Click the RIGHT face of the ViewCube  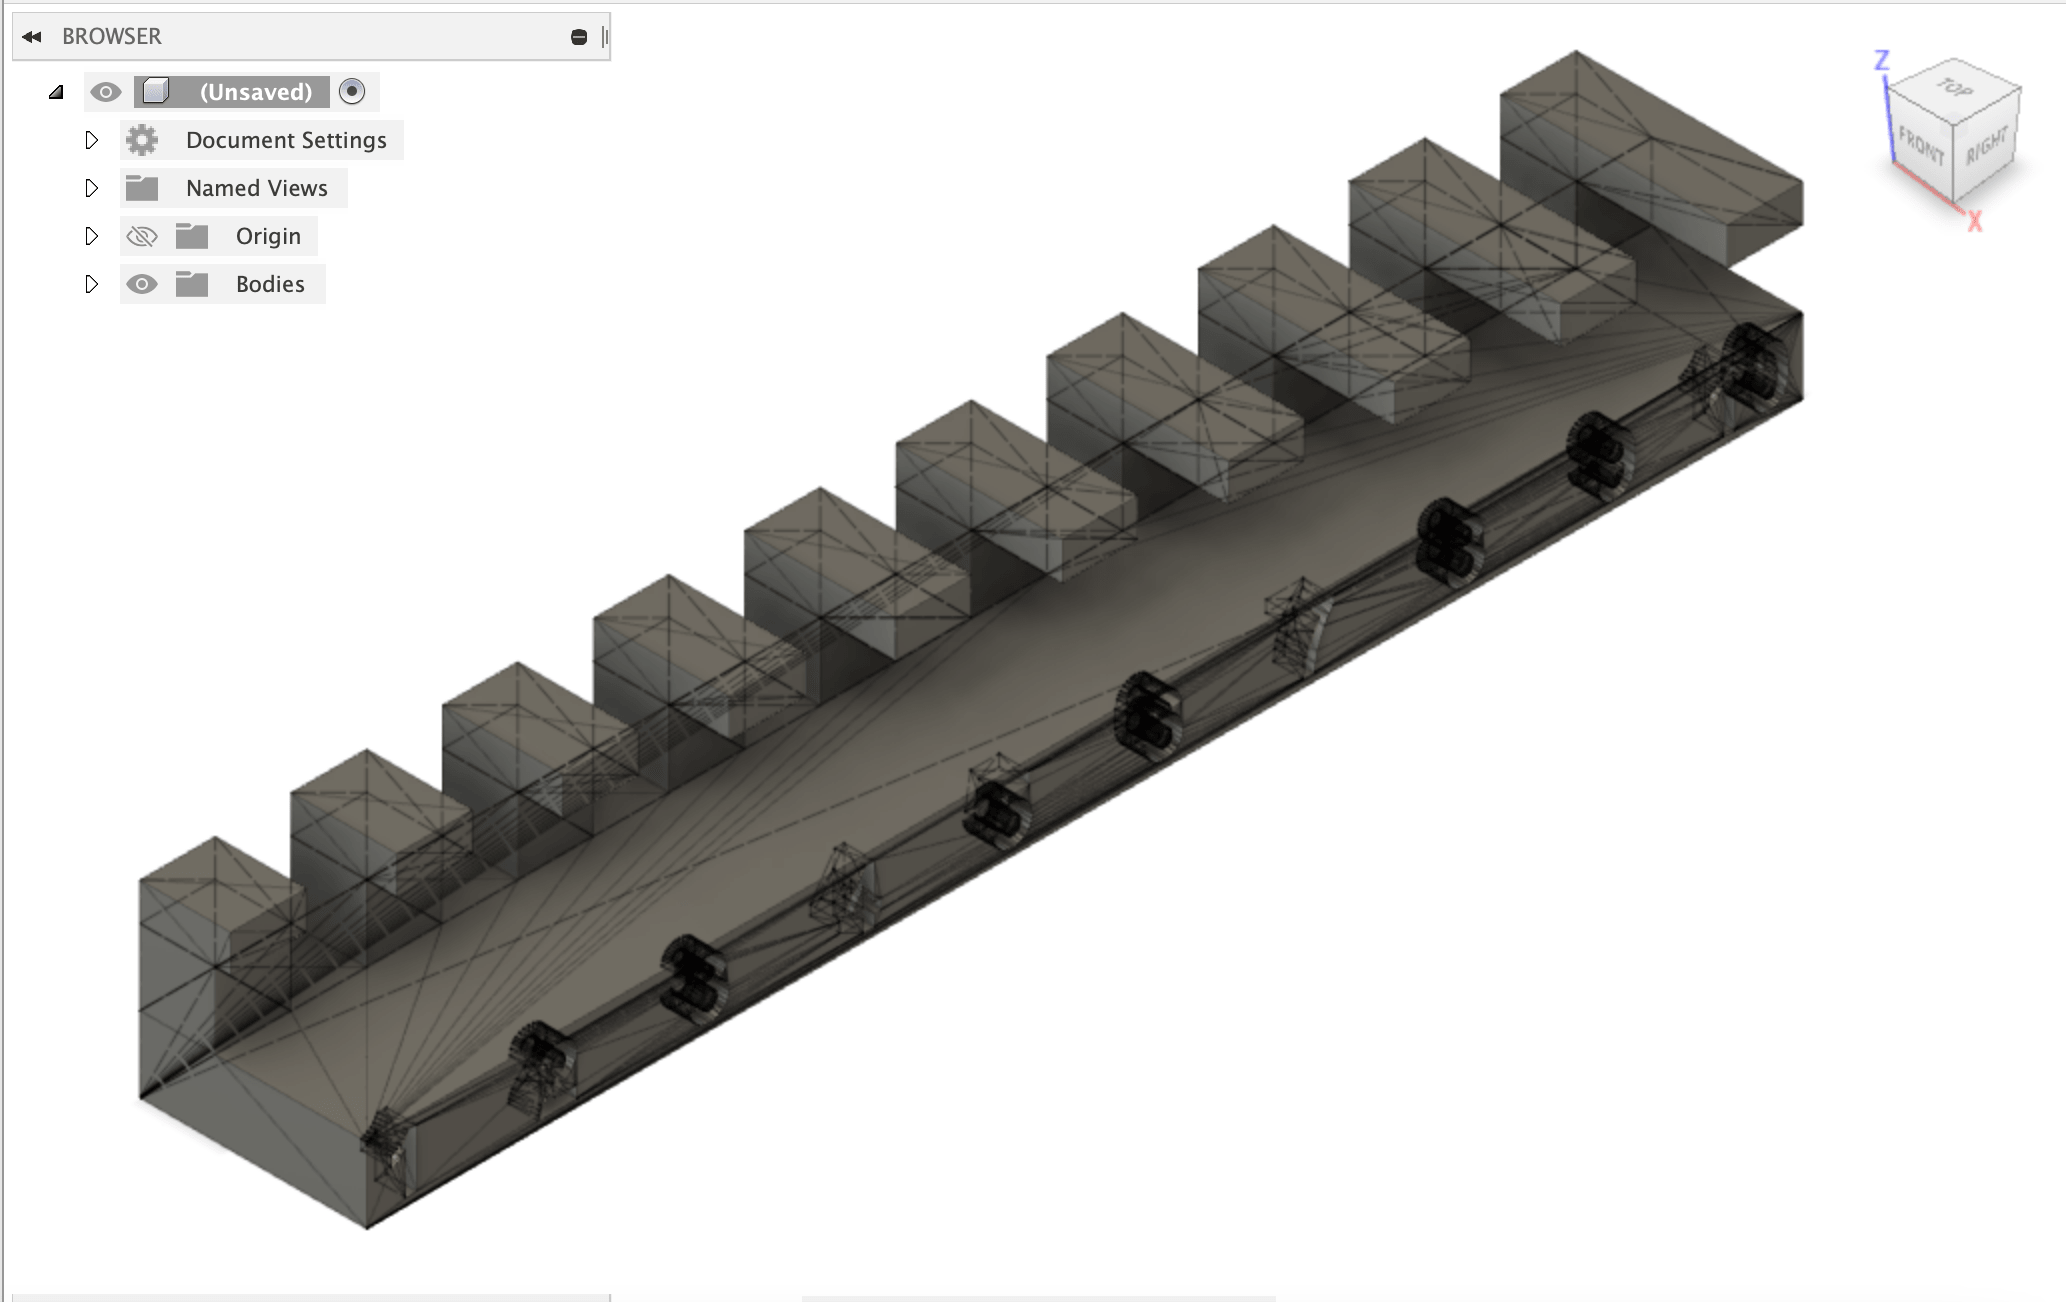tap(1986, 147)
